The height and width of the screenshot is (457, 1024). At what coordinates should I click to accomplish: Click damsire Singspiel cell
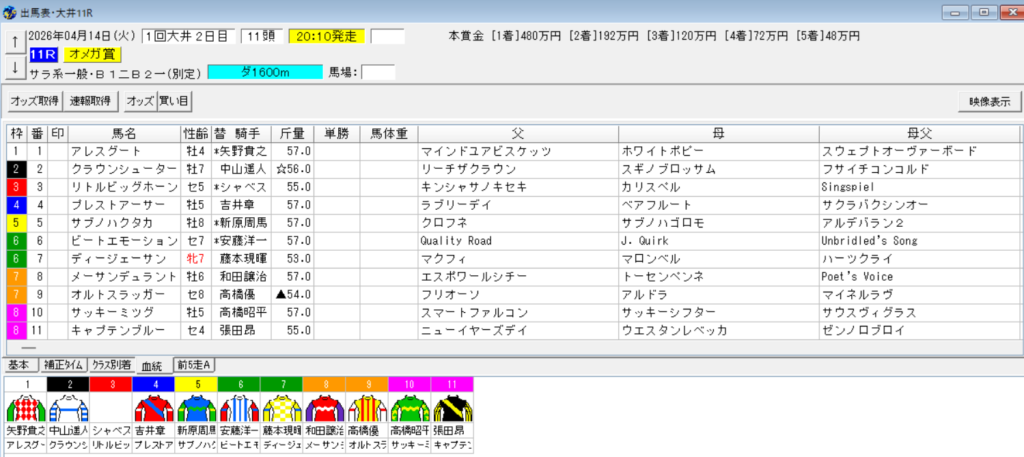click(x=919, y=187)
